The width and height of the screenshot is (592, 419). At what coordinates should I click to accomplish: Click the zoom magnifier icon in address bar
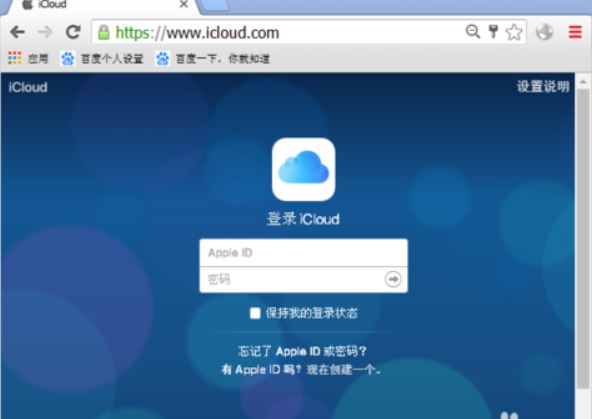(x=473, y=32)
